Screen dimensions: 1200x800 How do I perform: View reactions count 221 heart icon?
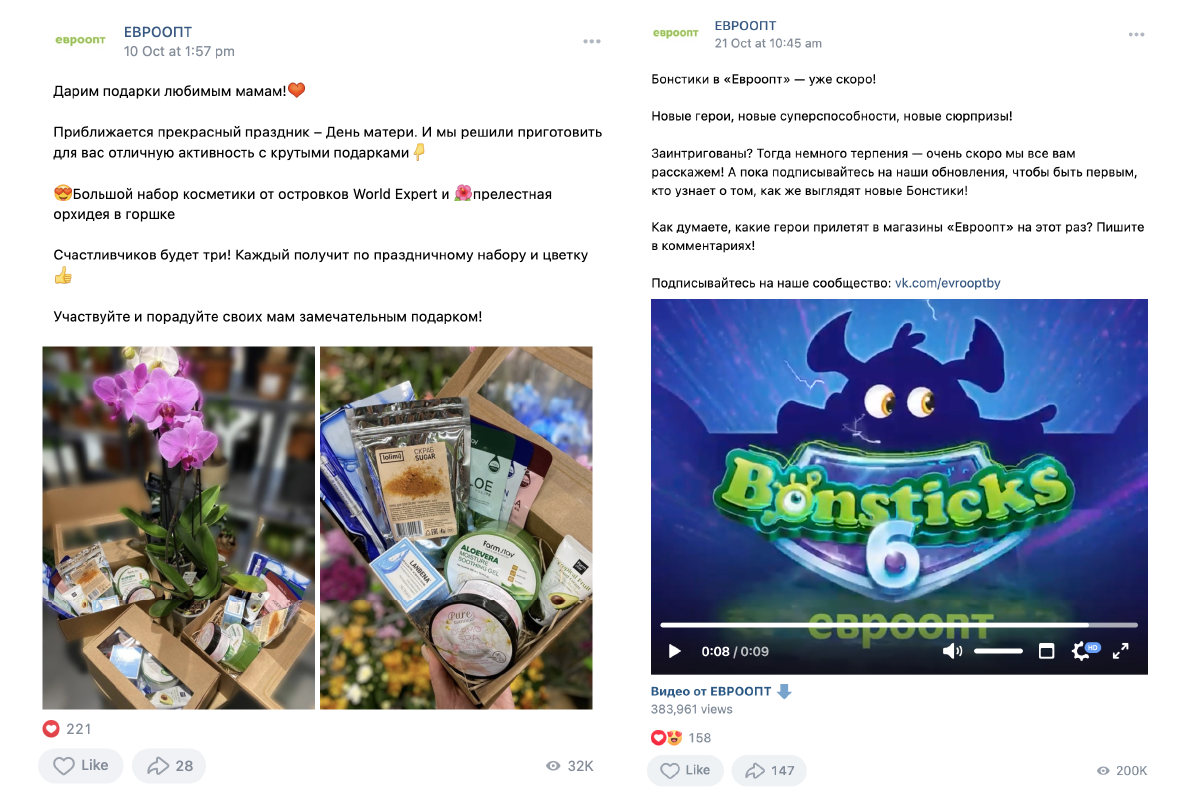(x=51, y=729)
